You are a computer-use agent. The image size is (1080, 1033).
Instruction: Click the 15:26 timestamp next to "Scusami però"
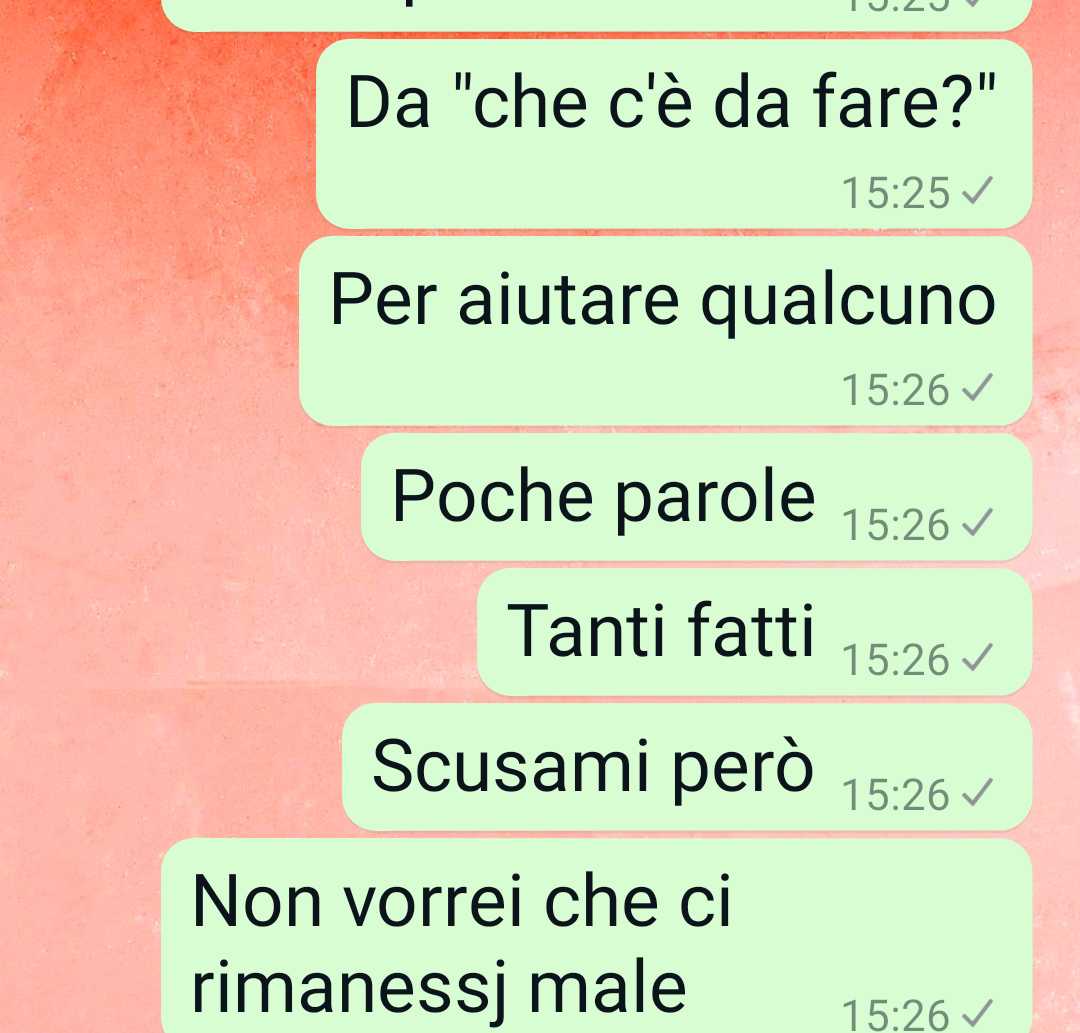(x=896, y=795)
